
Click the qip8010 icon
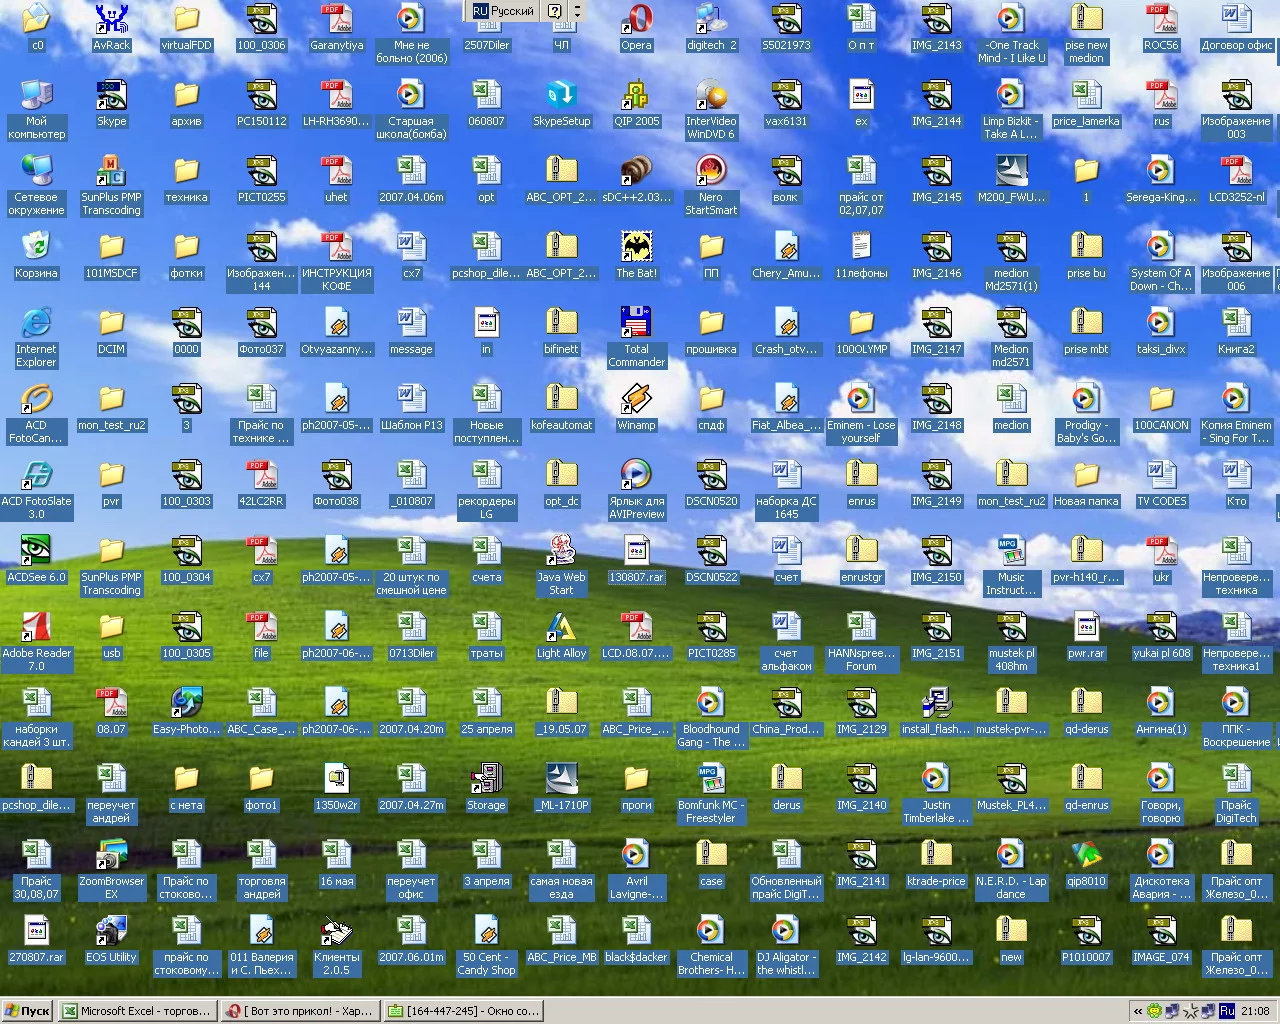click(x=1086, y=862)
